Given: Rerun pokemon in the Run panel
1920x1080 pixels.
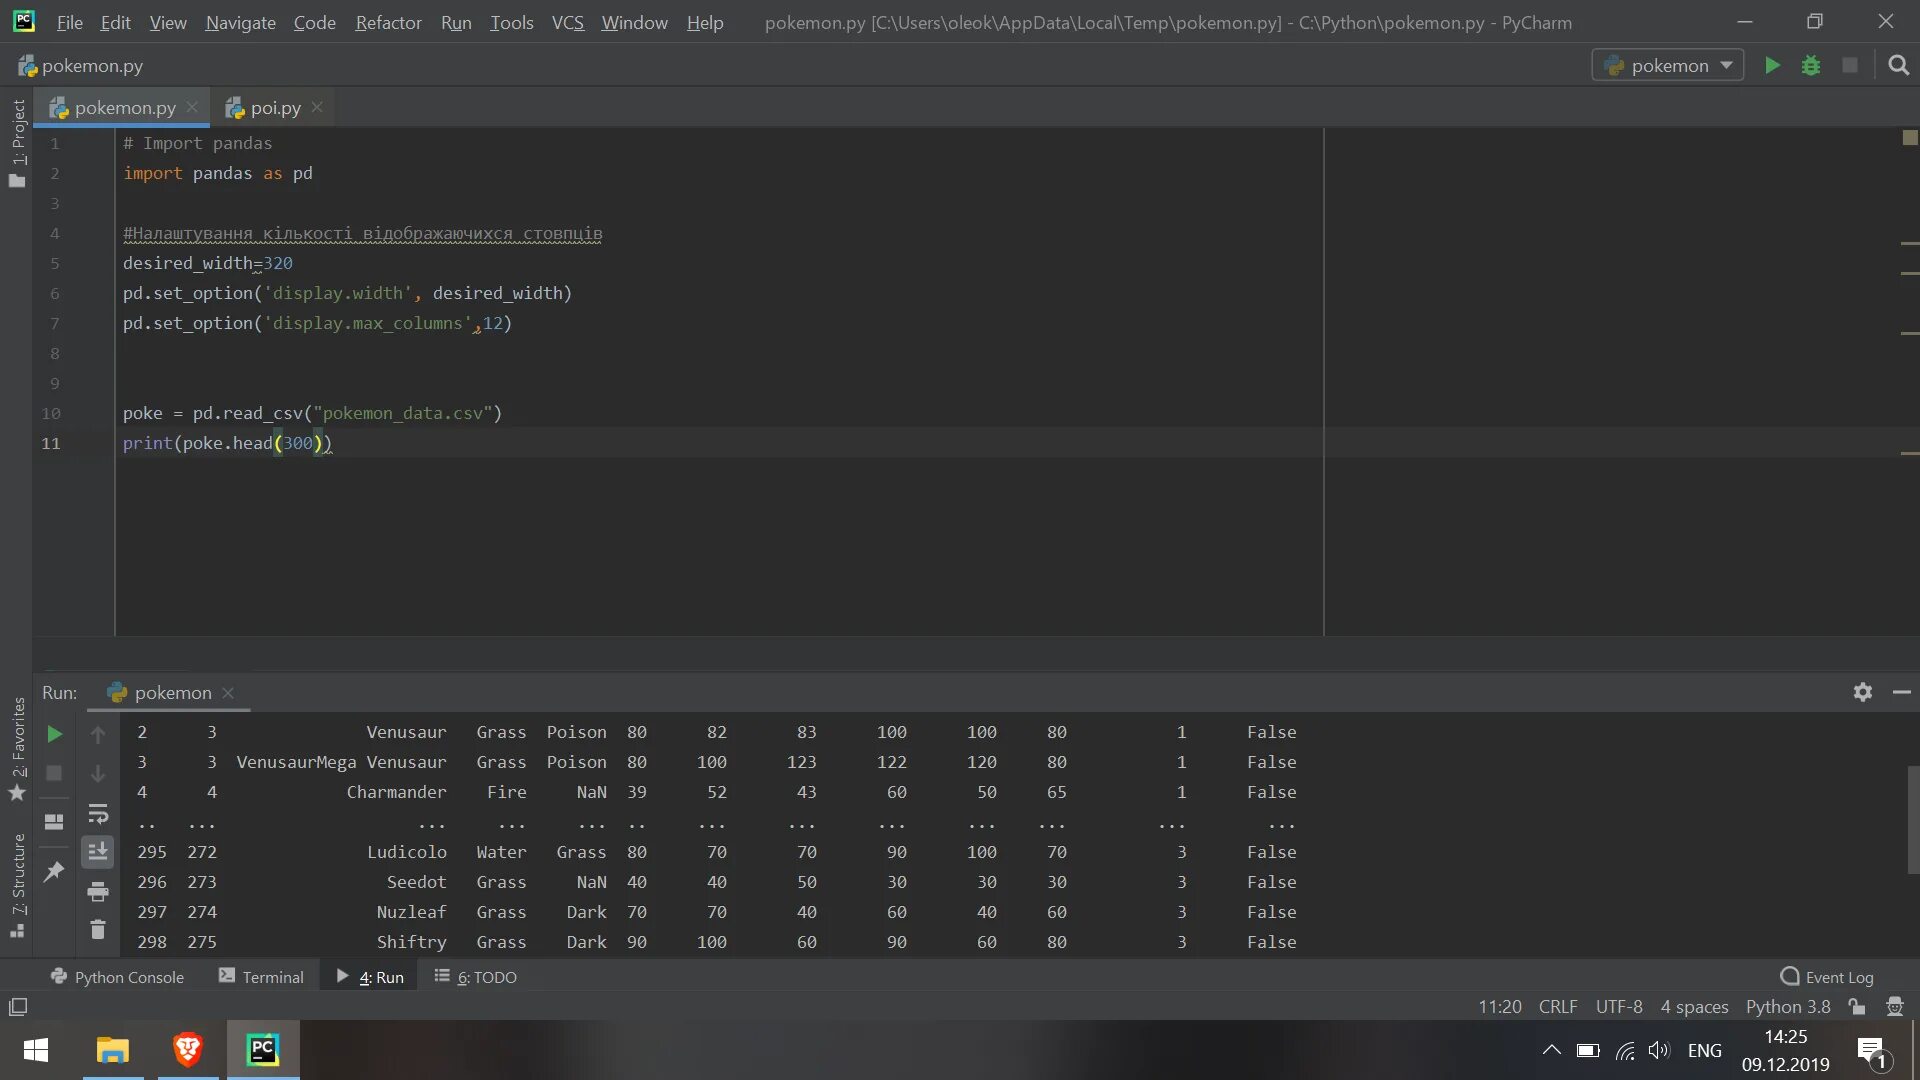Looking at the screenshot, I should pos(55,734).
